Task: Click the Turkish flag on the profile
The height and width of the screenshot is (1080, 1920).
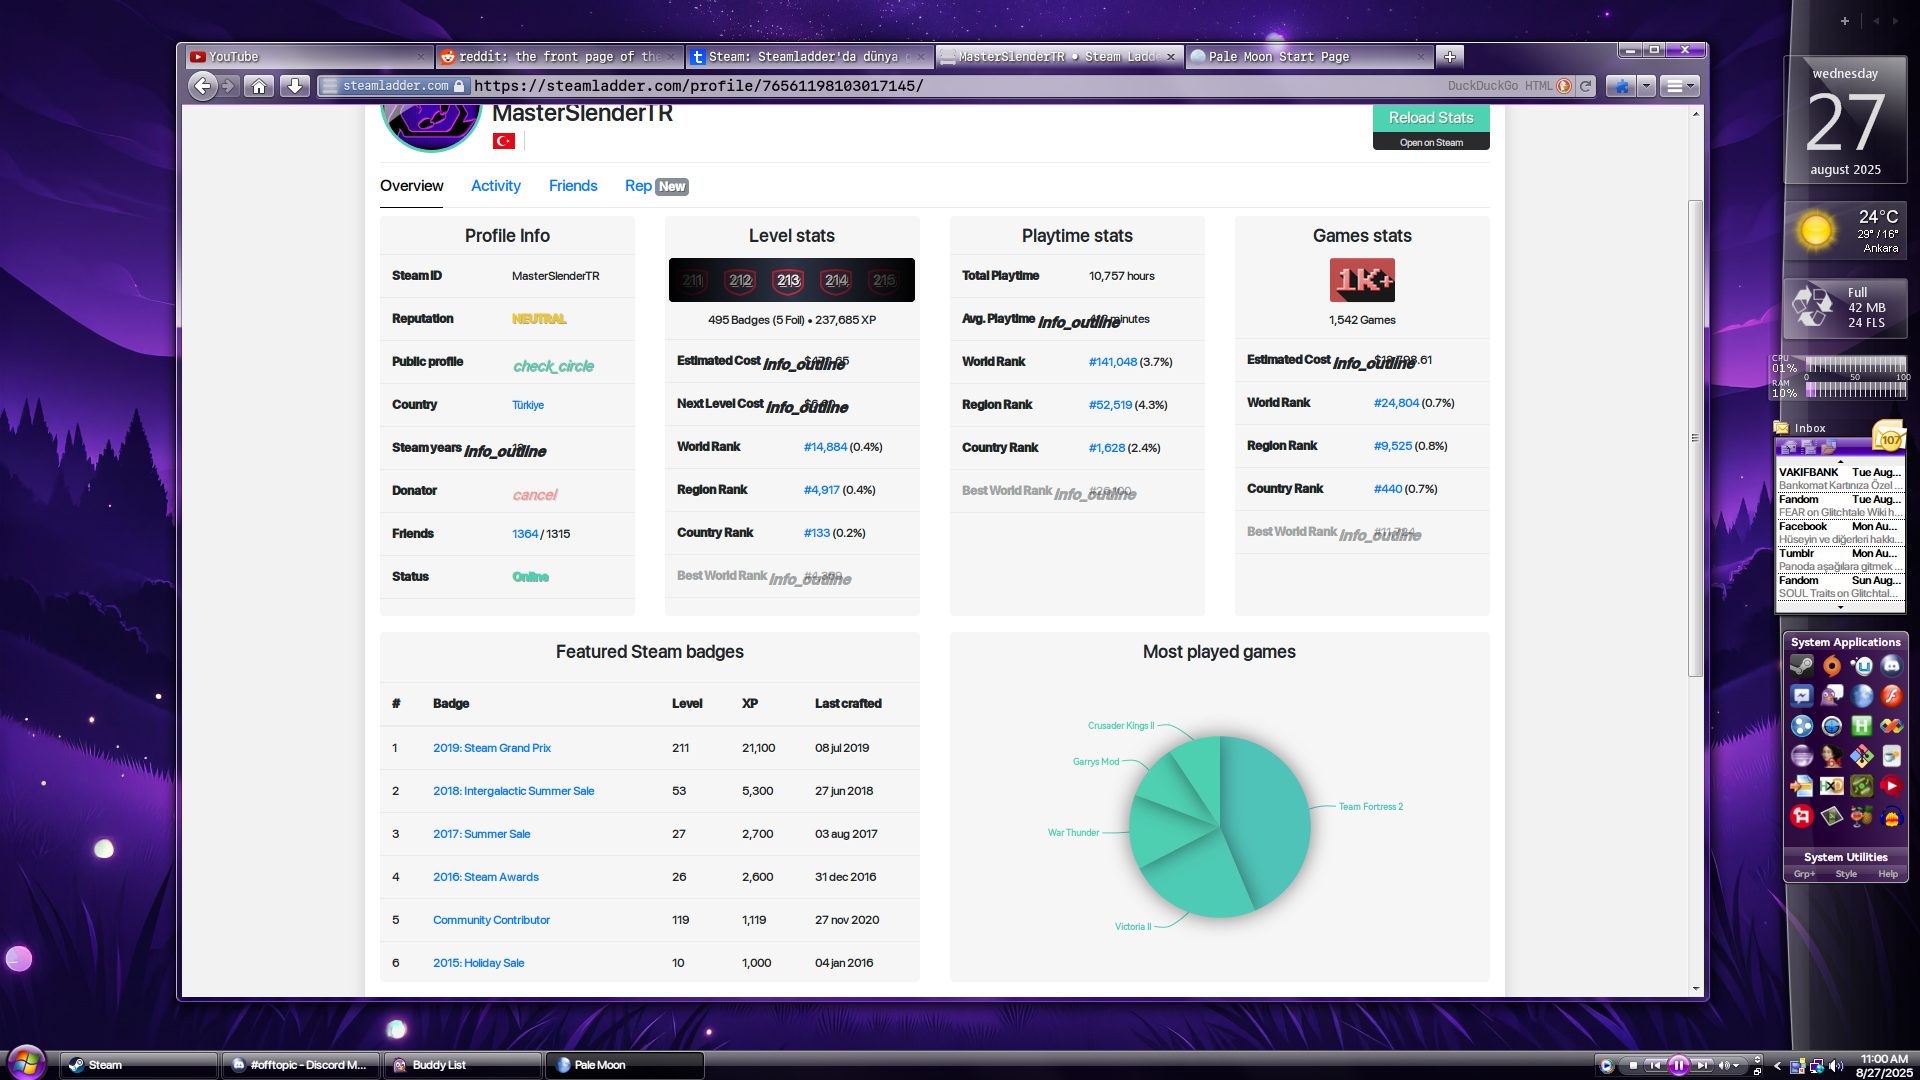Action: pos(504,141)
